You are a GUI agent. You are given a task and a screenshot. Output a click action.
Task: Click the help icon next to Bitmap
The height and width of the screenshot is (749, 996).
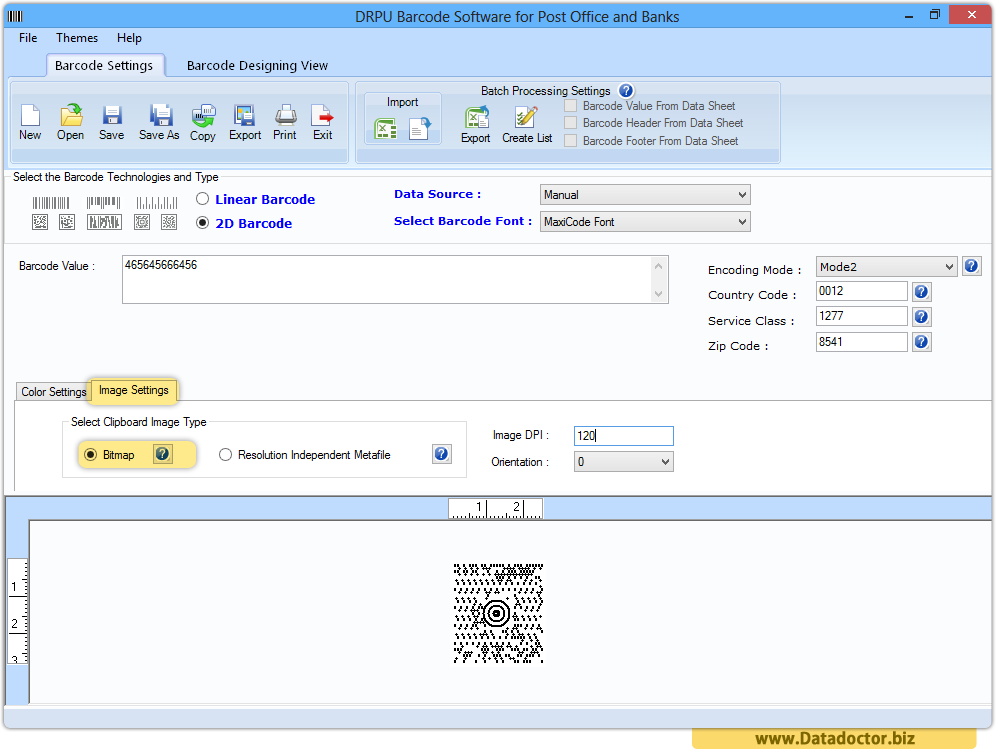pyautogui.click(x=163, y=454)
